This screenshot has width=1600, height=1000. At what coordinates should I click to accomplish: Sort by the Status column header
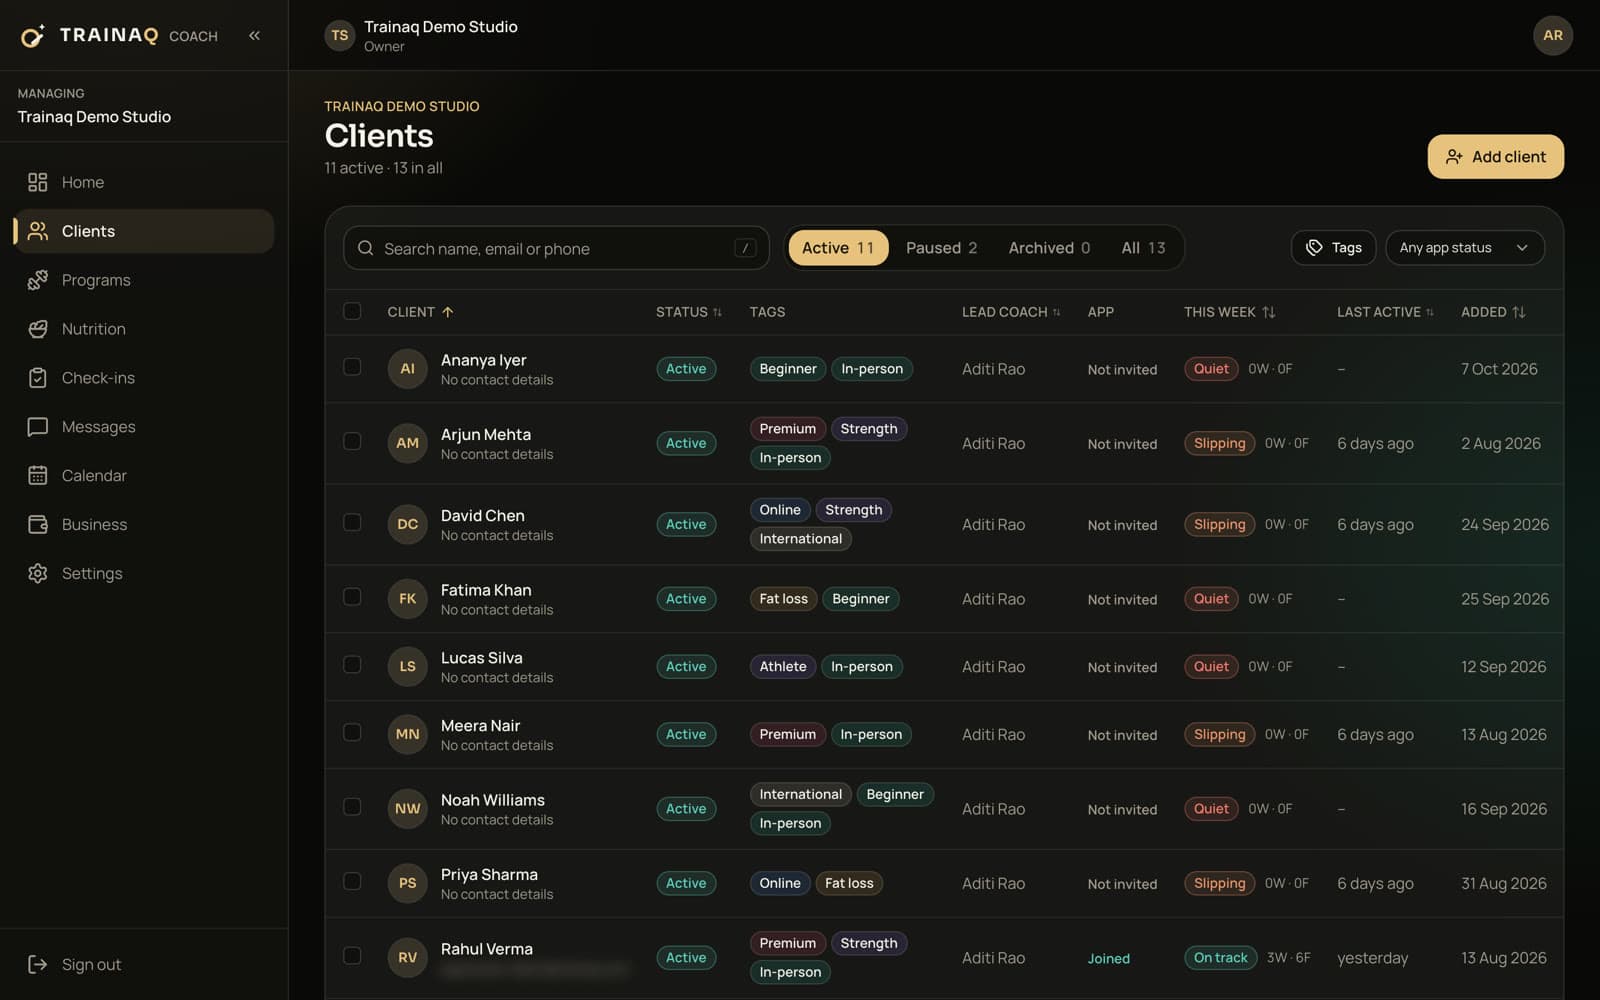689,312
